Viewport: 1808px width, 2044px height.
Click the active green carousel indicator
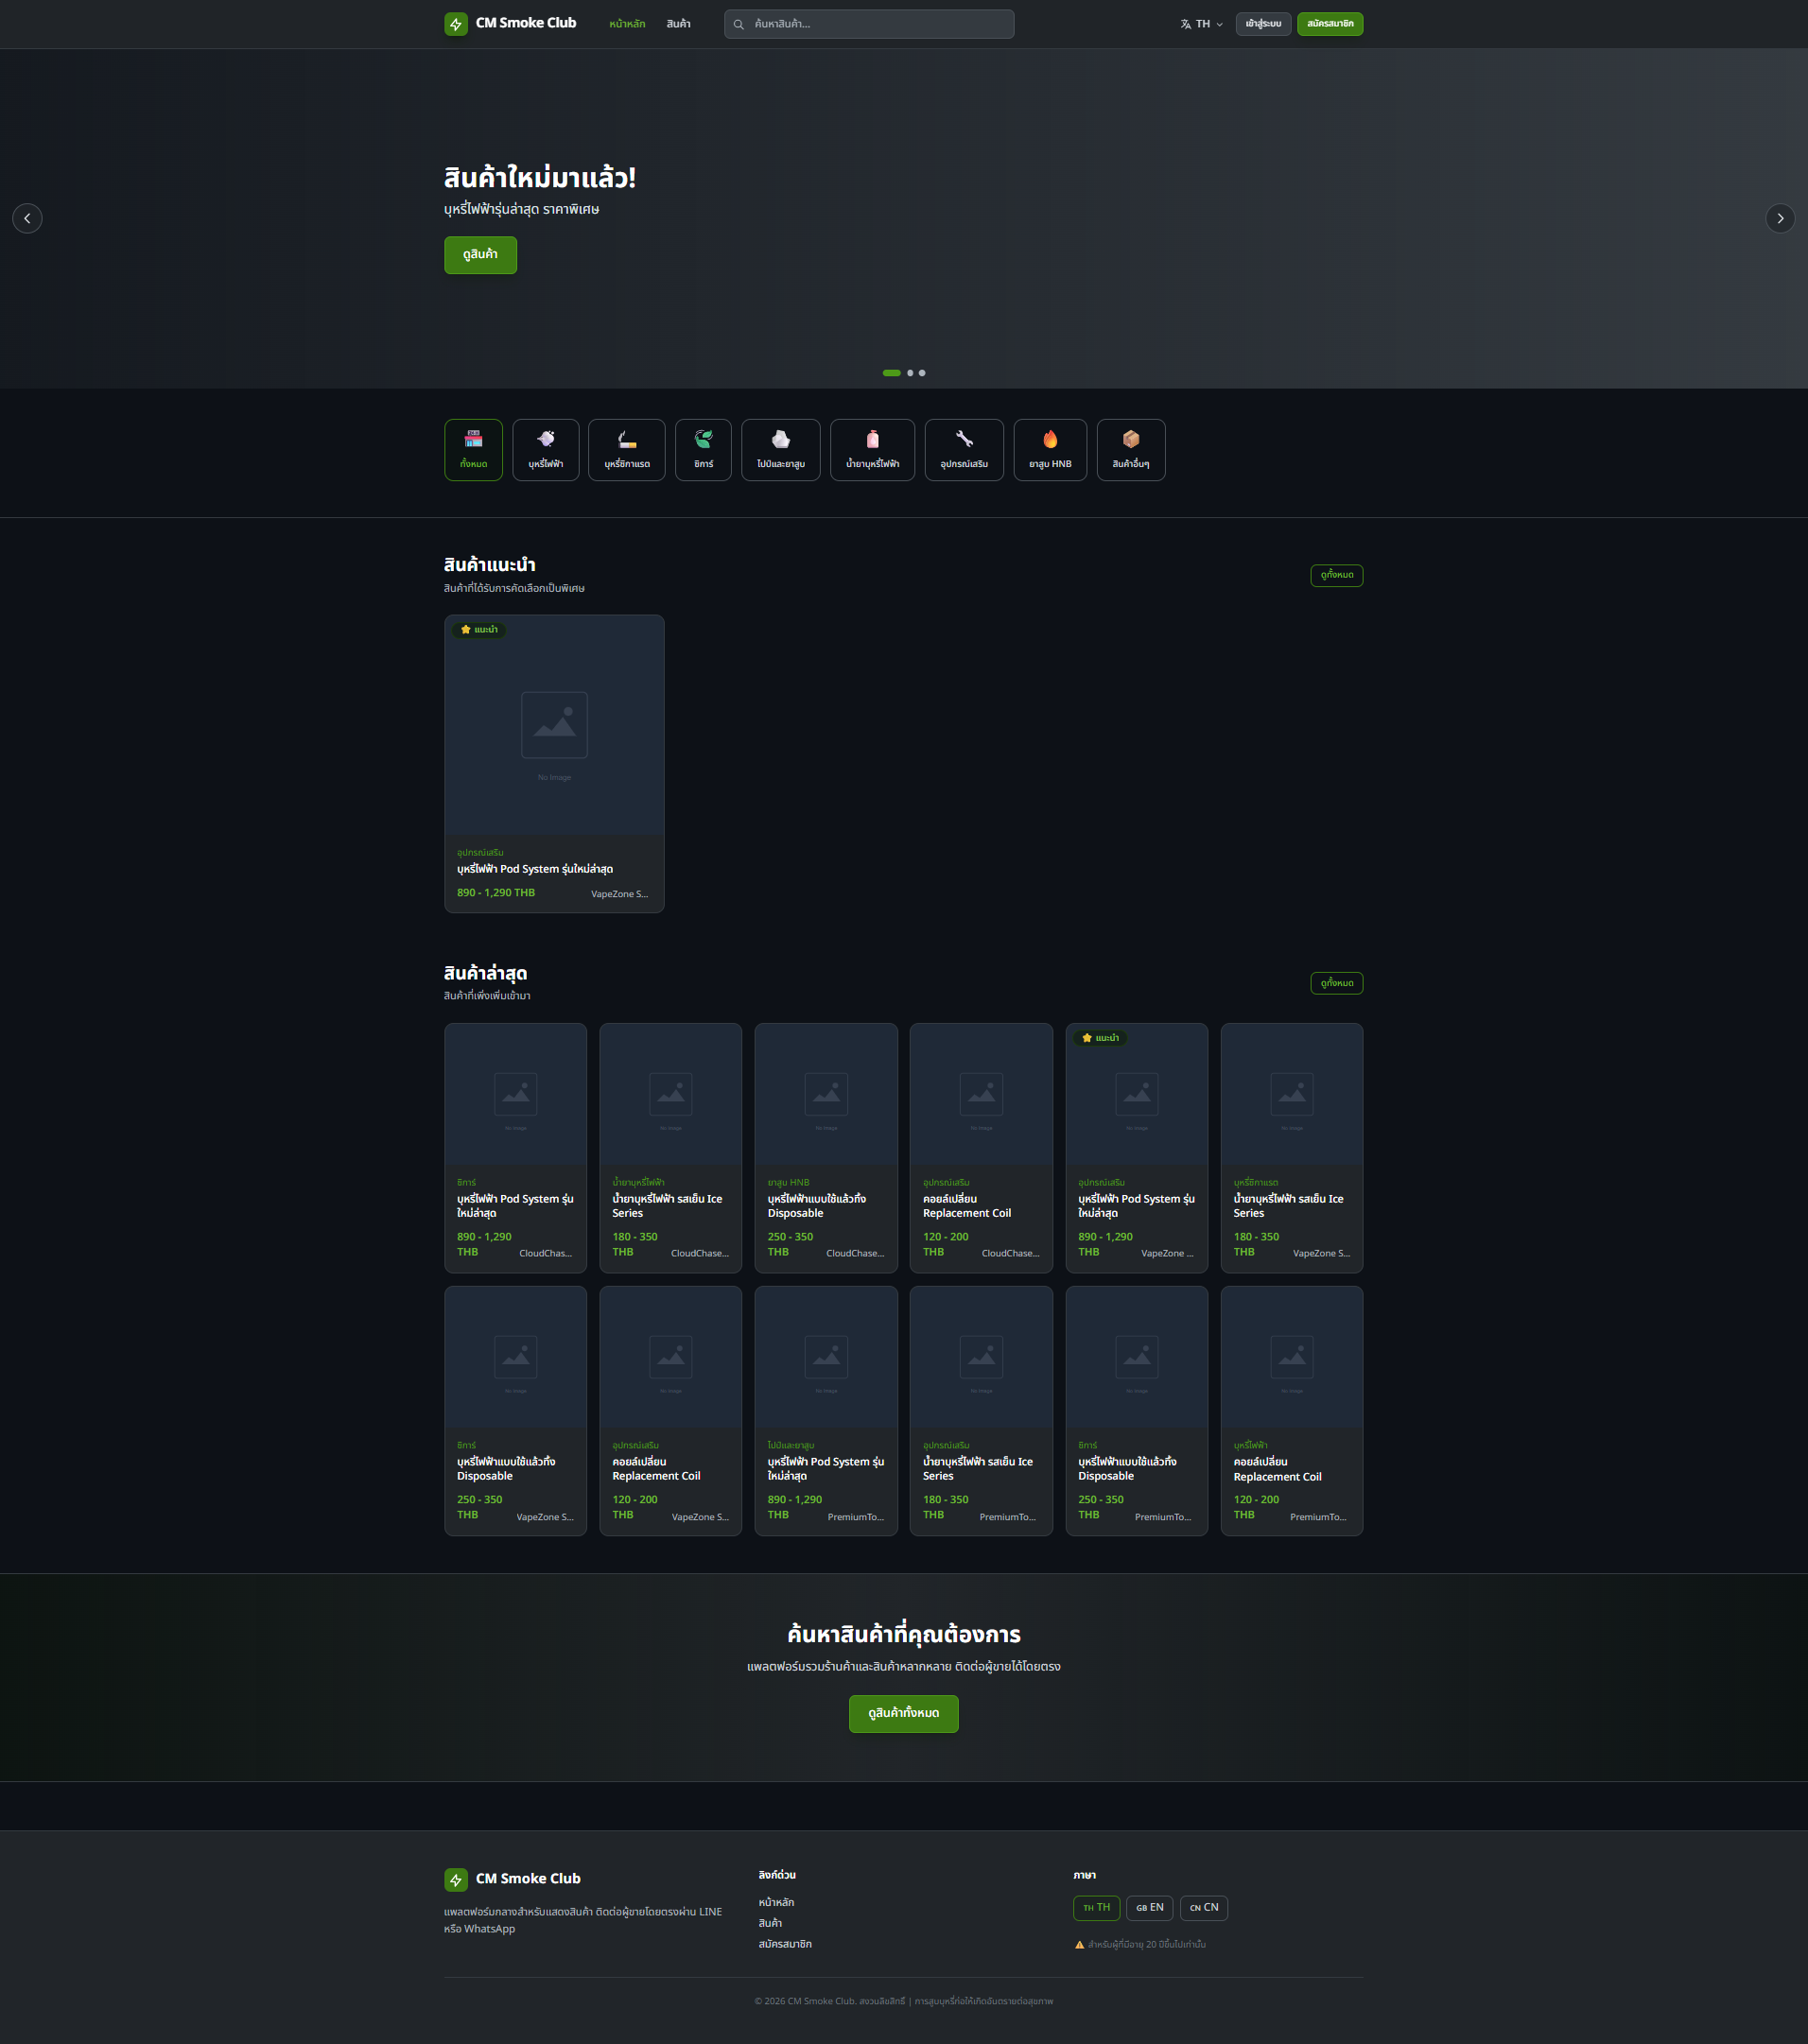pyautogui.click(x=891, y=373)
